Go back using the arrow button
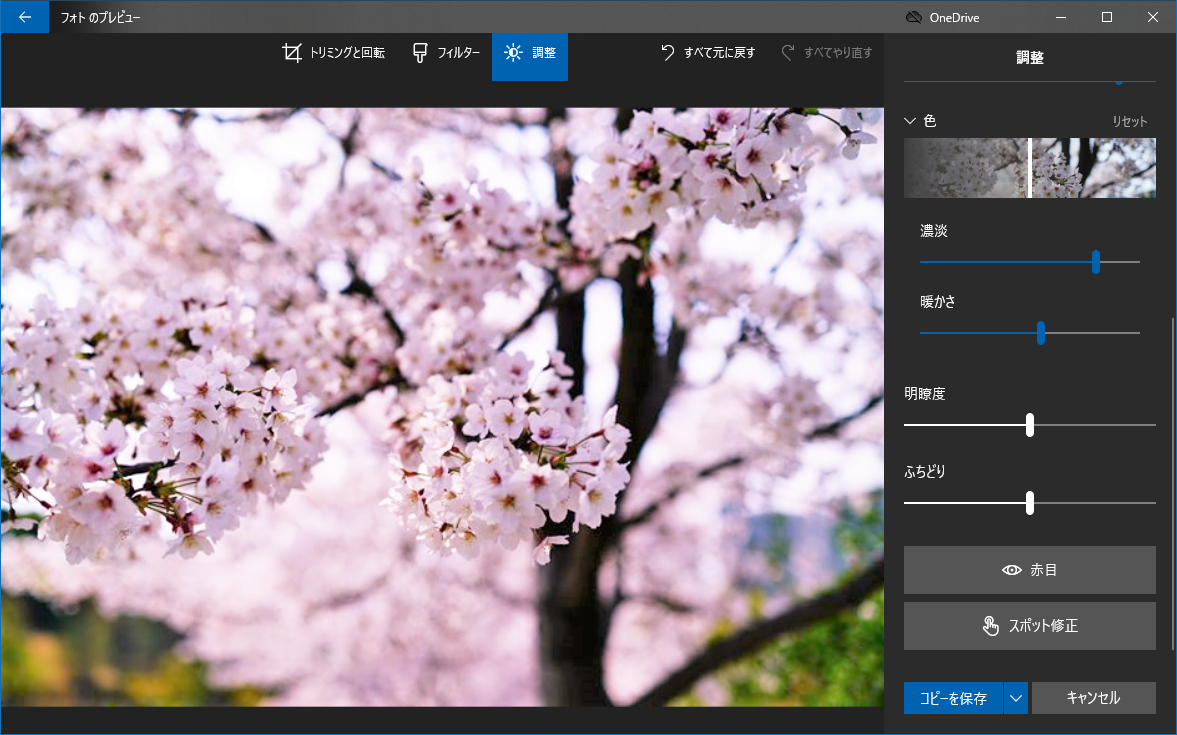The width and height of the screenshot is (1177, 735). [25, 17]
